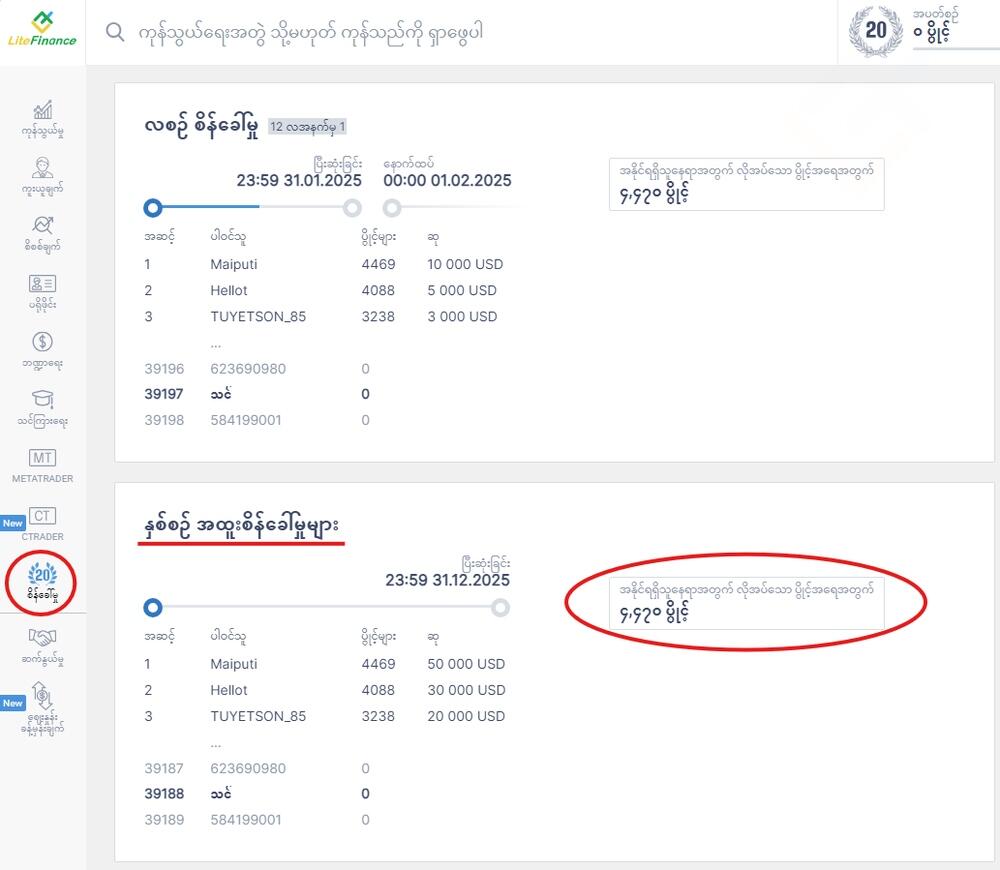Select the monthly challenge start timeline marker
Screen dimensions: 1000x870
[152, 207]
